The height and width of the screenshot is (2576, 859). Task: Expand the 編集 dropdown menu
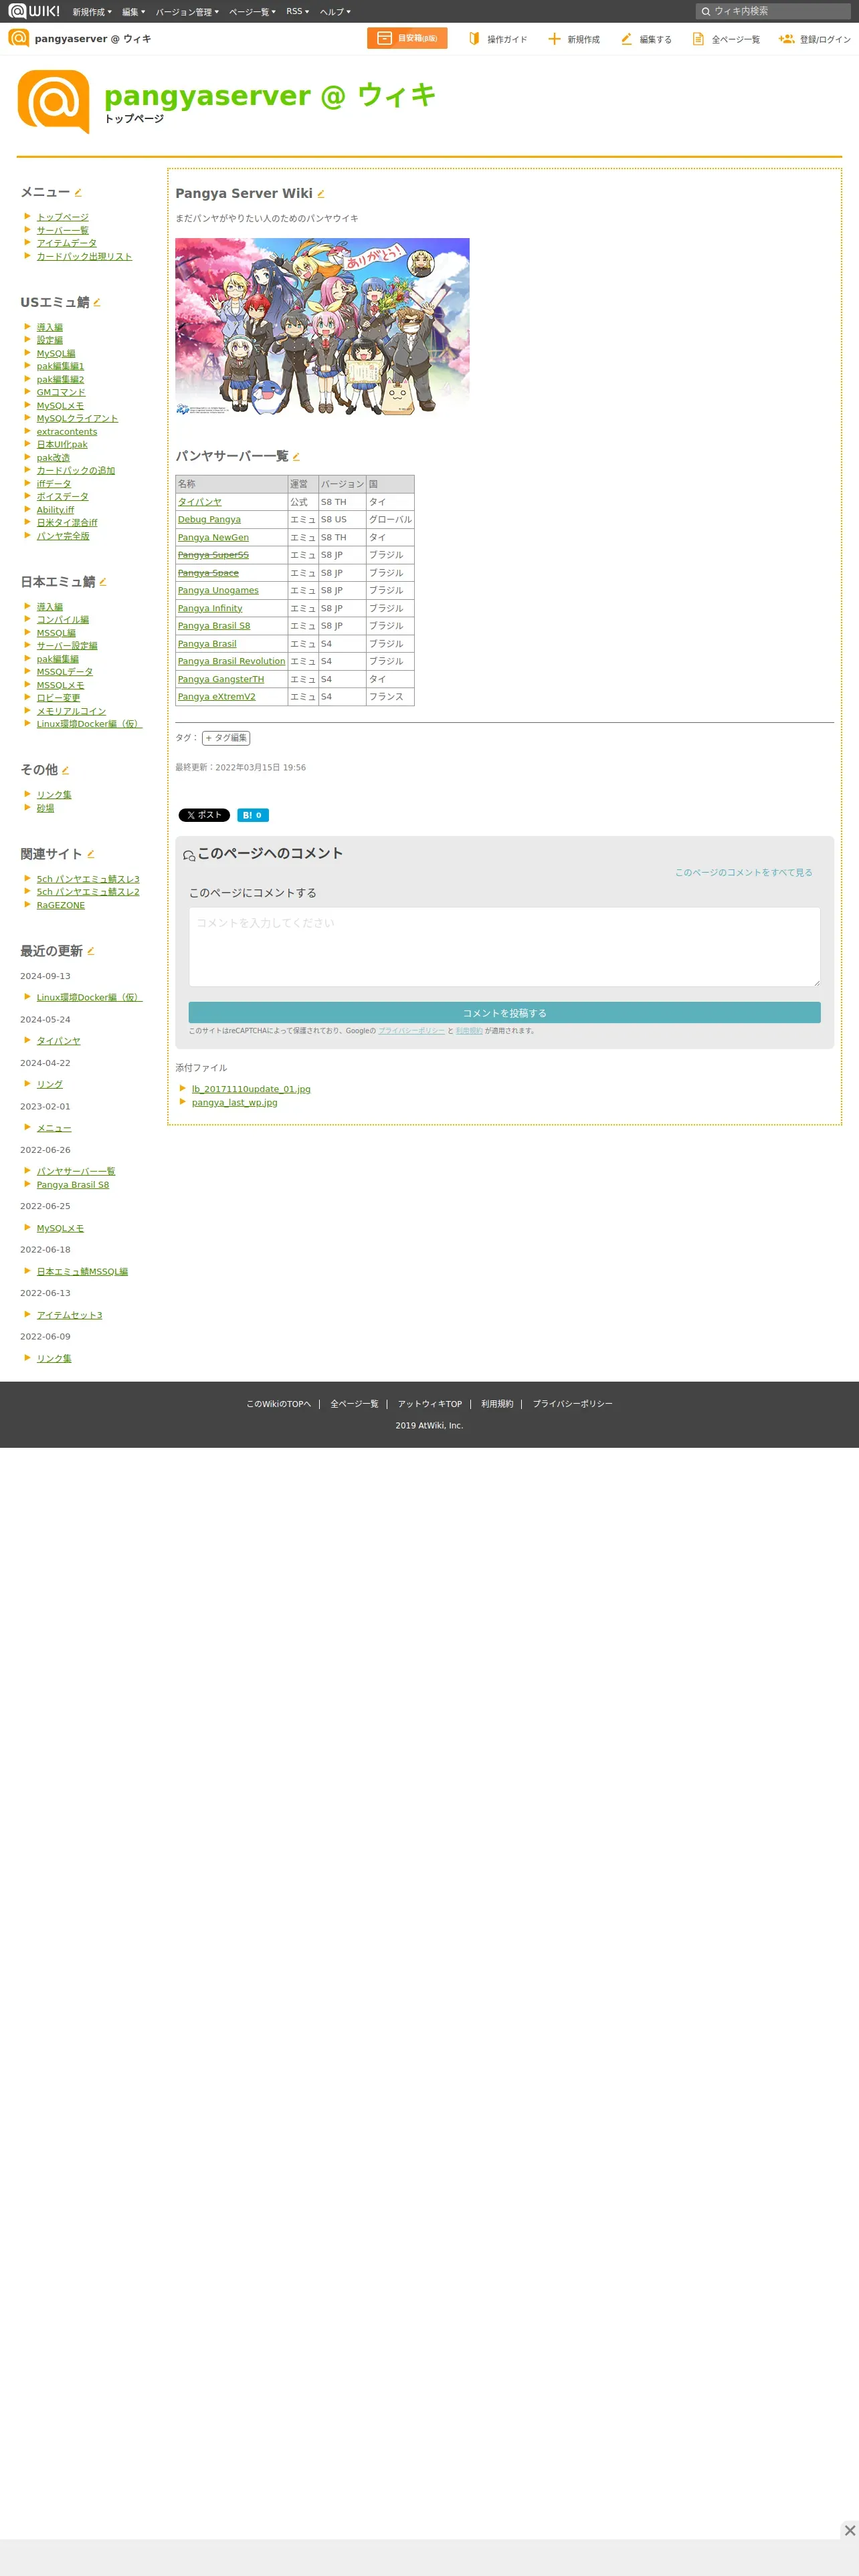click(134, 12)
